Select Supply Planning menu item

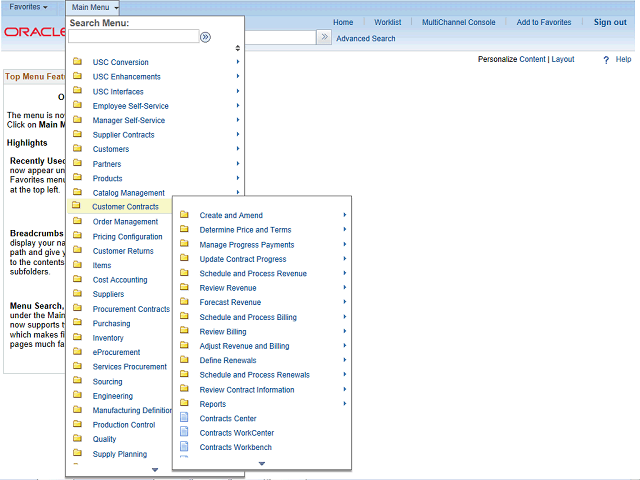tap(120, 454)
